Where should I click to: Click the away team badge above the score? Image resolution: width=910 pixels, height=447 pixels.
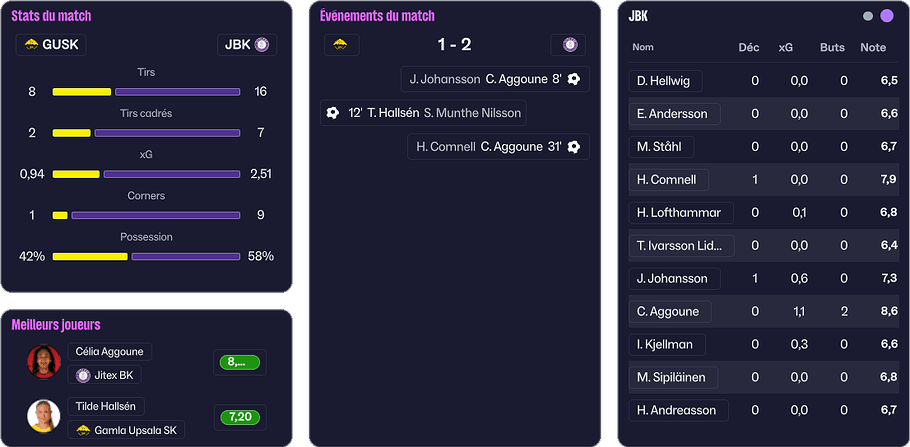570,45
